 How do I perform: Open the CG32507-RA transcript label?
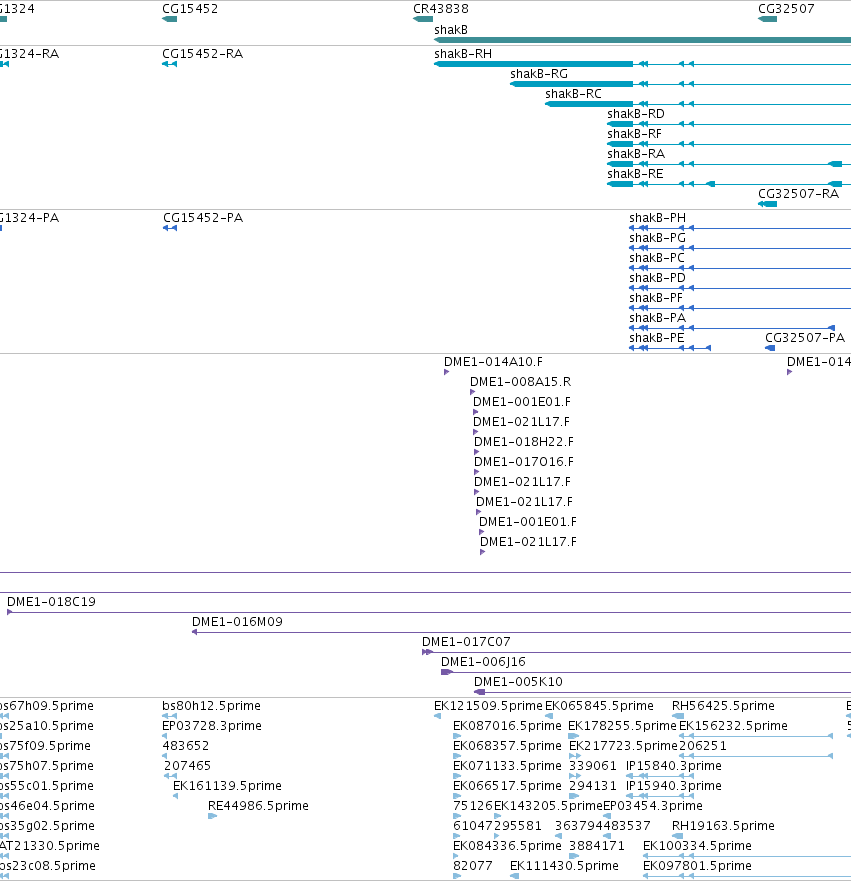(x=798, y=194)
